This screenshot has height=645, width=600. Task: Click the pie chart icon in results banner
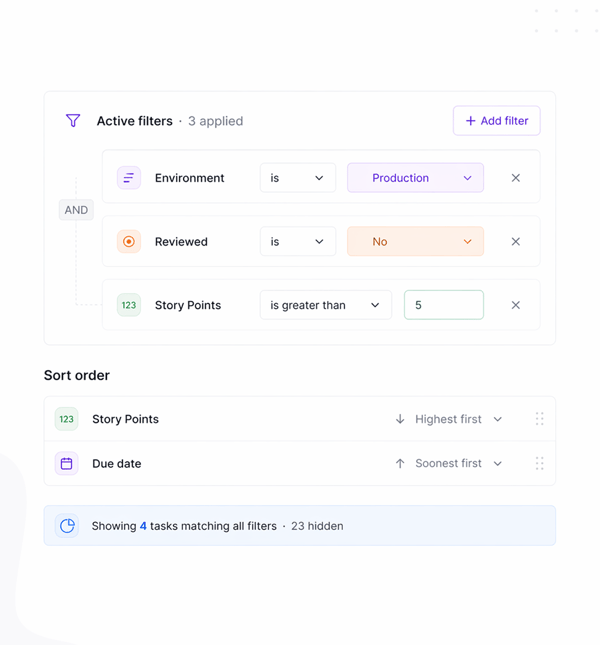pyautogui.click(x=67, y=526)
